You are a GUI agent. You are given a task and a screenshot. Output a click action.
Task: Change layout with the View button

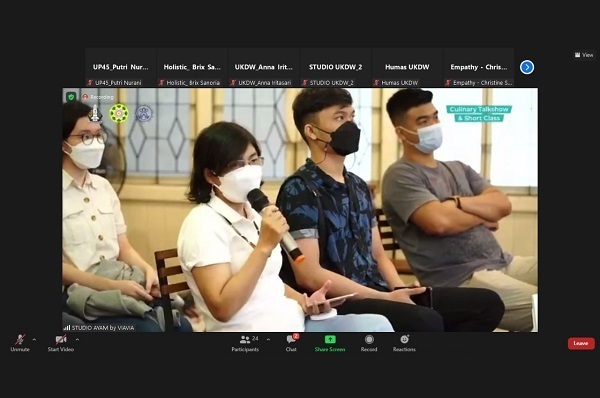(584, 55)
